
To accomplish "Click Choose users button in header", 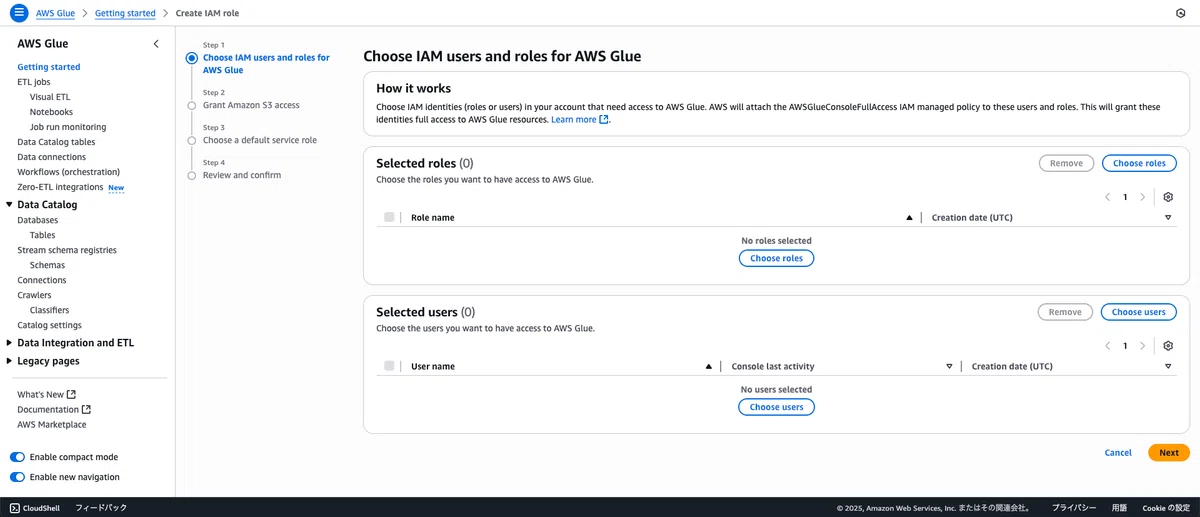I will [x=1139, y=312].
